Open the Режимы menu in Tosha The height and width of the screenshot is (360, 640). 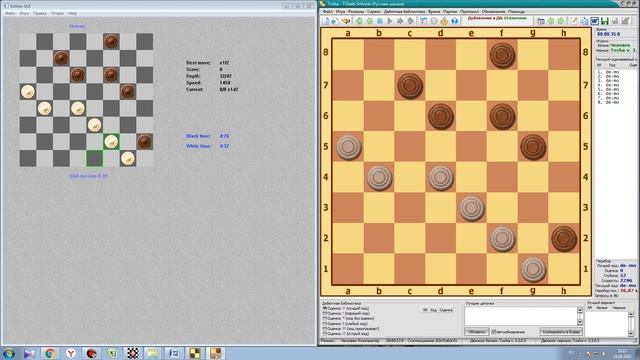pos(356,12)
